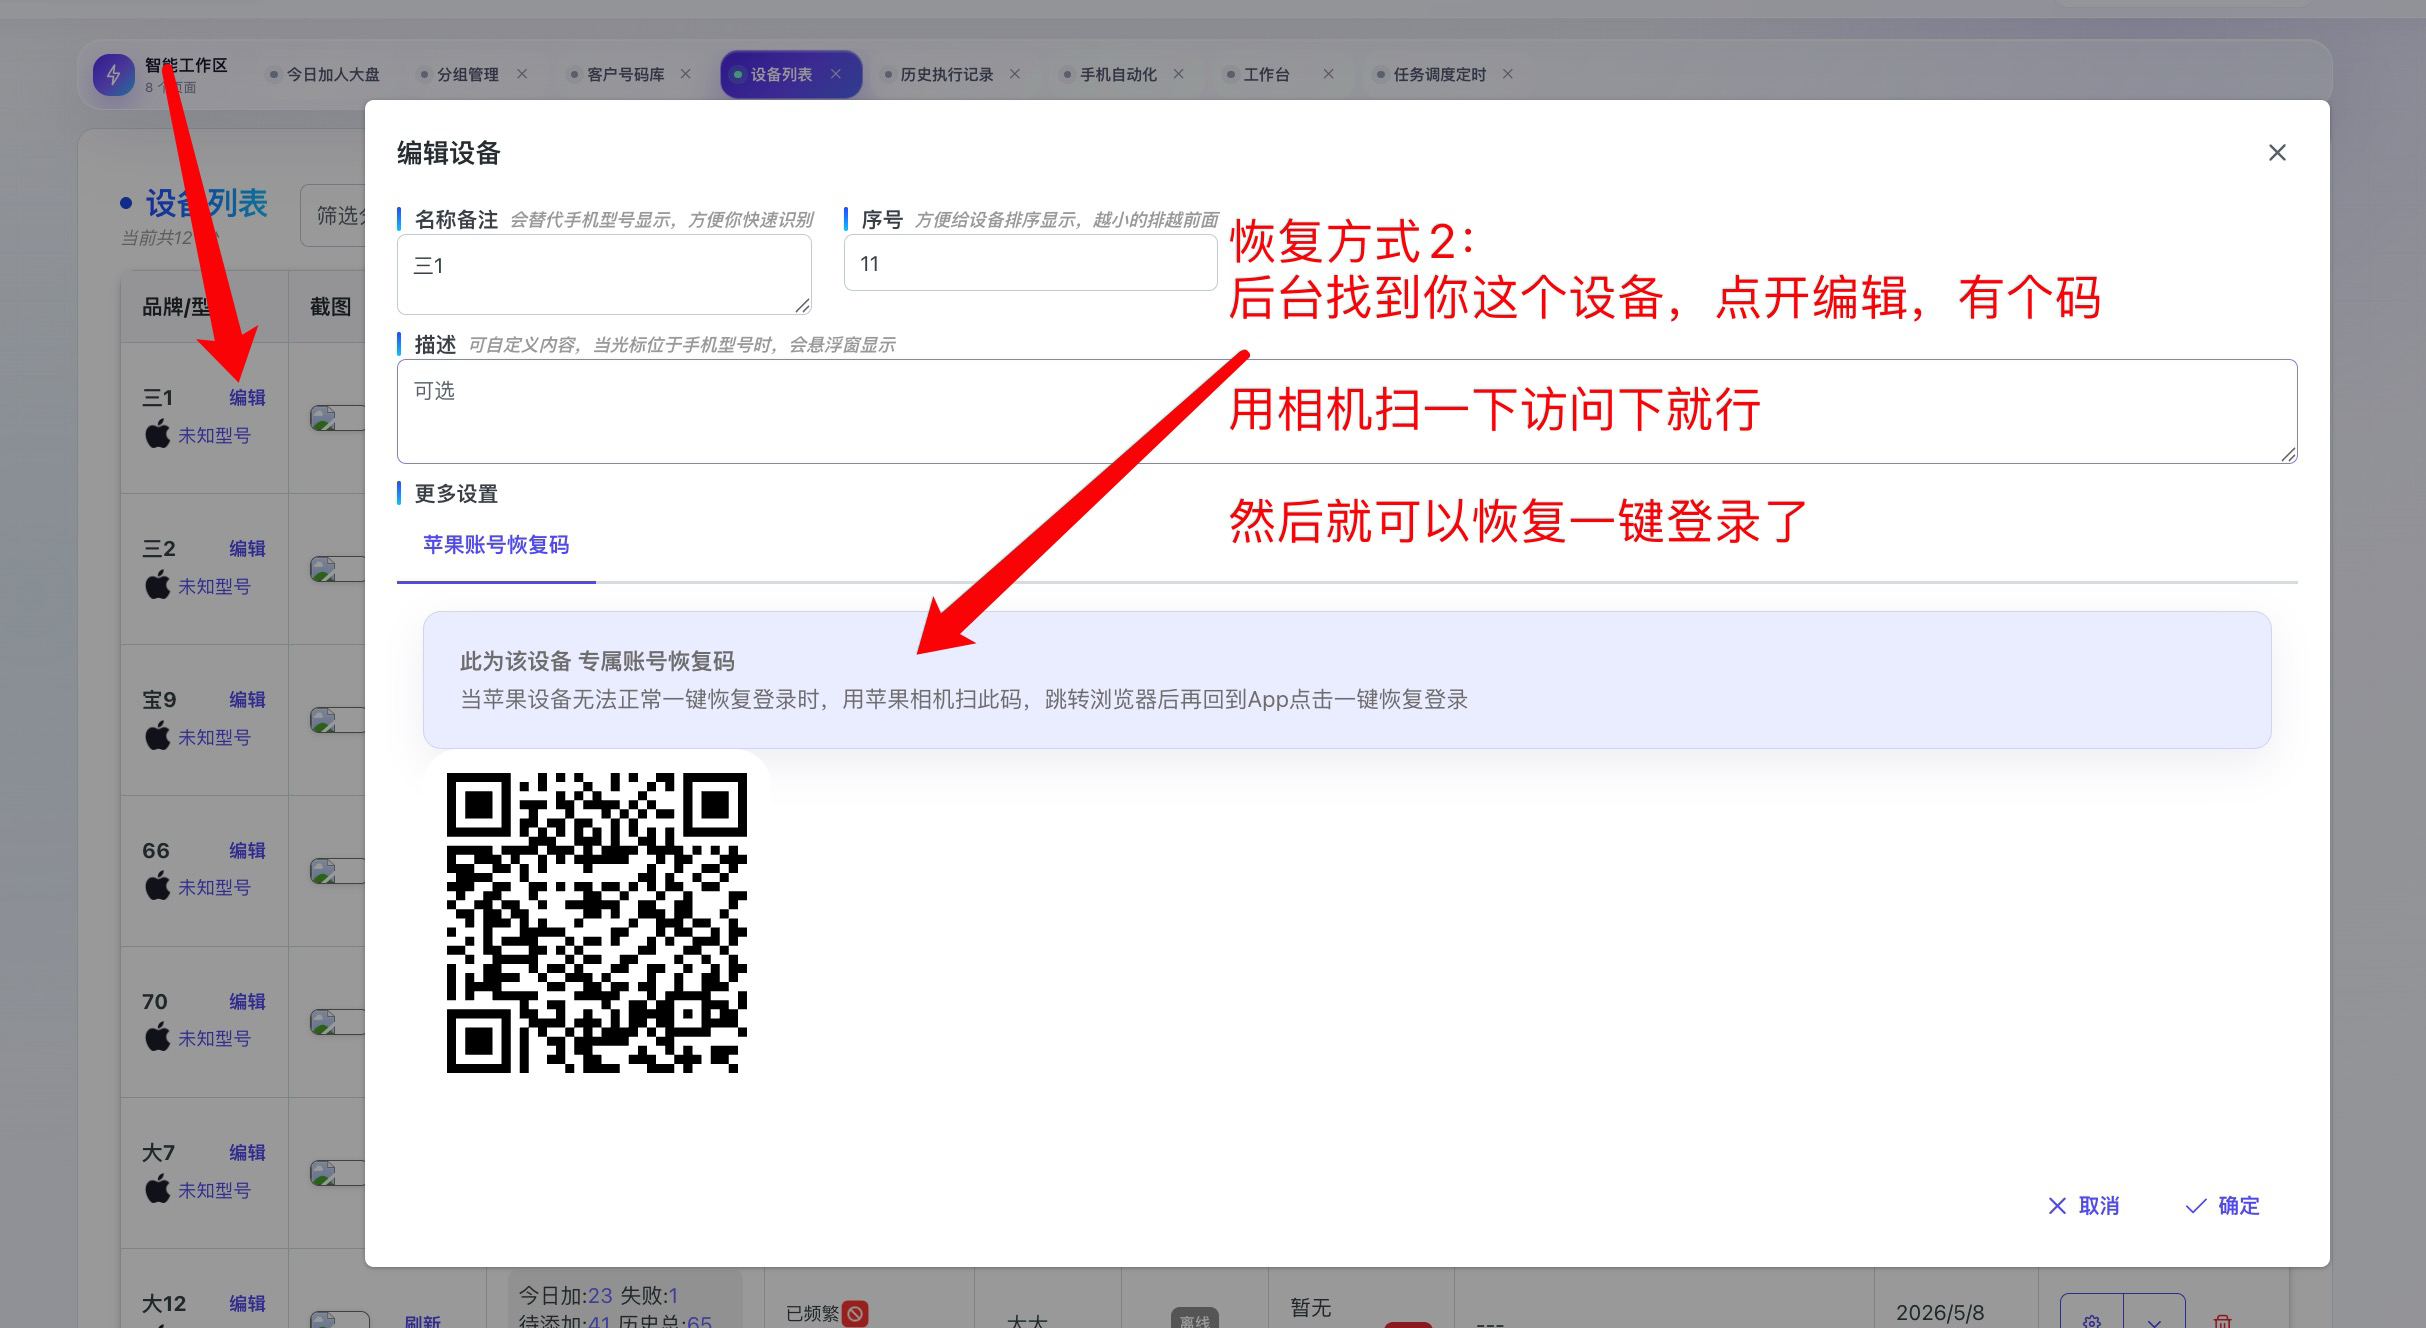Viewport: 2426px width, 1328px height.
Task: Click into the 描述 textarea
Action: 1347,411
